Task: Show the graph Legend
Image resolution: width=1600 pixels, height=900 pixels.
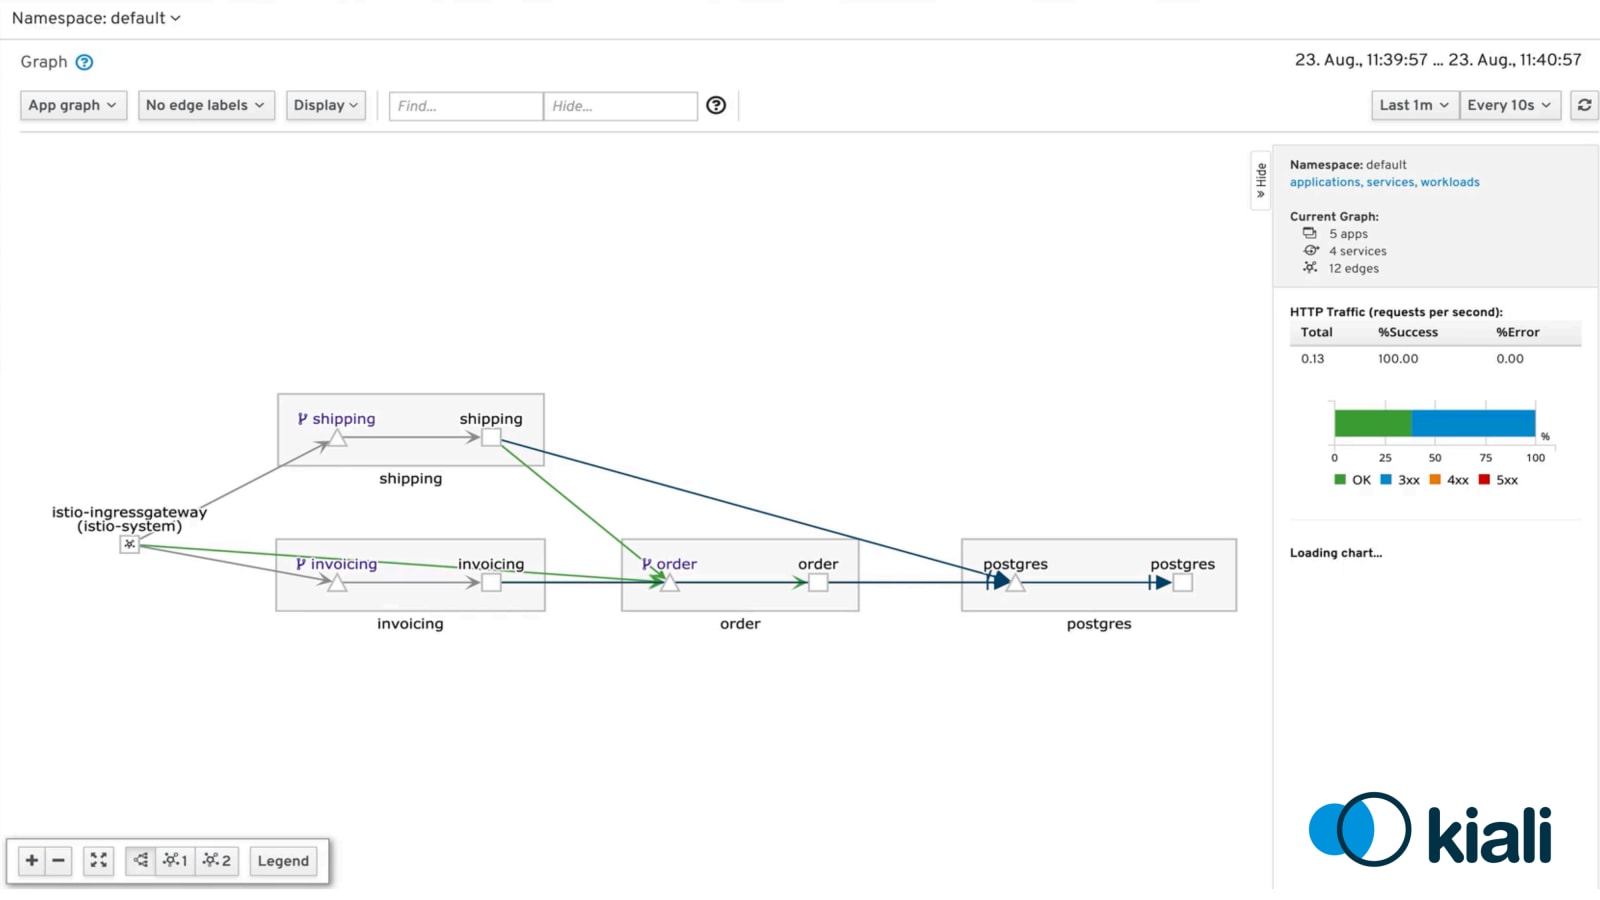Action: pyautogui.click(x=283, y=861)
